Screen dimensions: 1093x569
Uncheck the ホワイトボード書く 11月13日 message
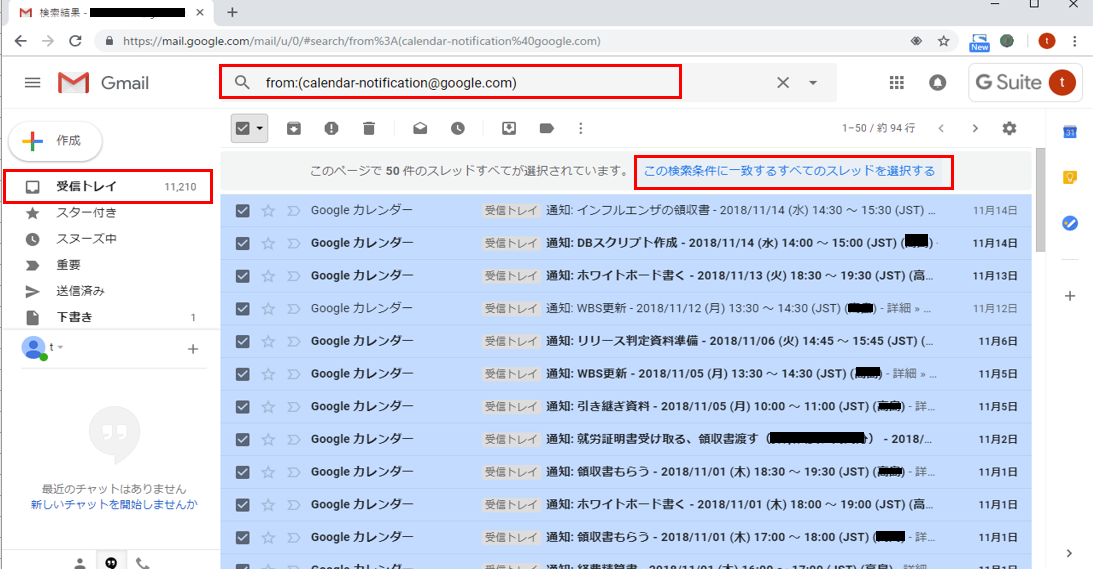243,276
